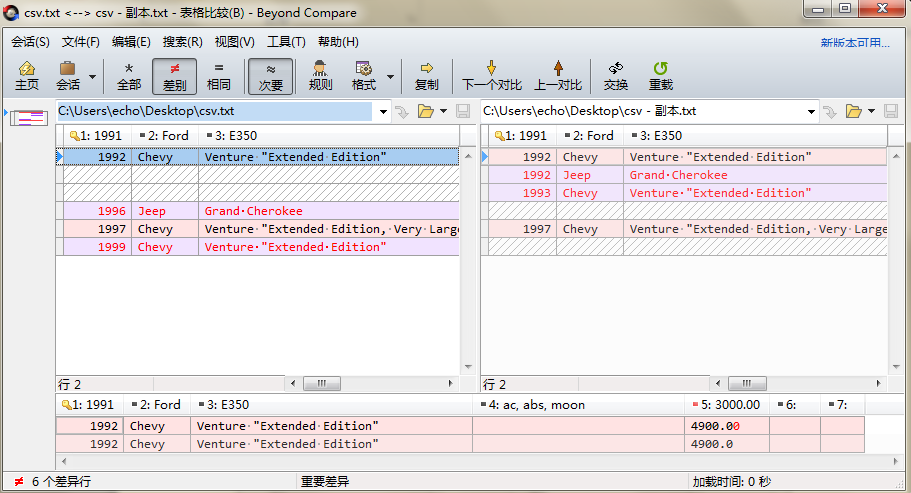
Task: Click the 新版本可用 link
Action: pyautogui.click(x=854, y=42)
